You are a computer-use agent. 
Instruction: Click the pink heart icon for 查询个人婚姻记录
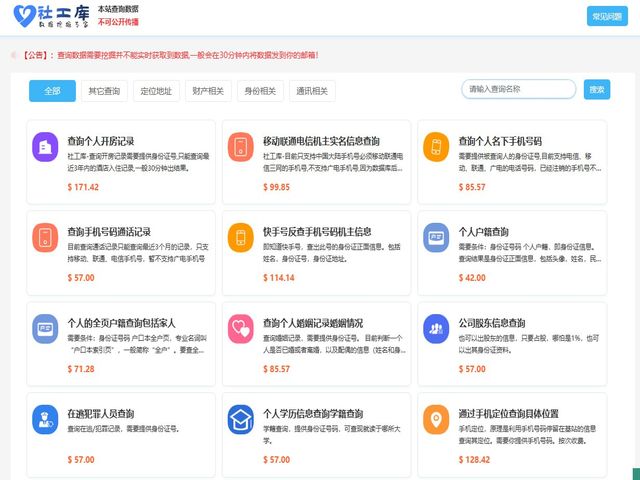coord(240,328)
